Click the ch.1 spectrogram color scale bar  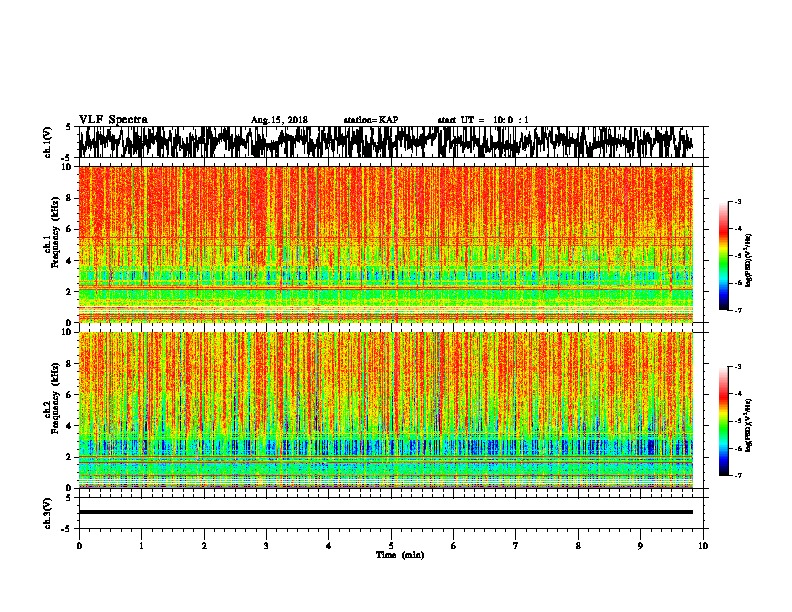coord(724,256)
